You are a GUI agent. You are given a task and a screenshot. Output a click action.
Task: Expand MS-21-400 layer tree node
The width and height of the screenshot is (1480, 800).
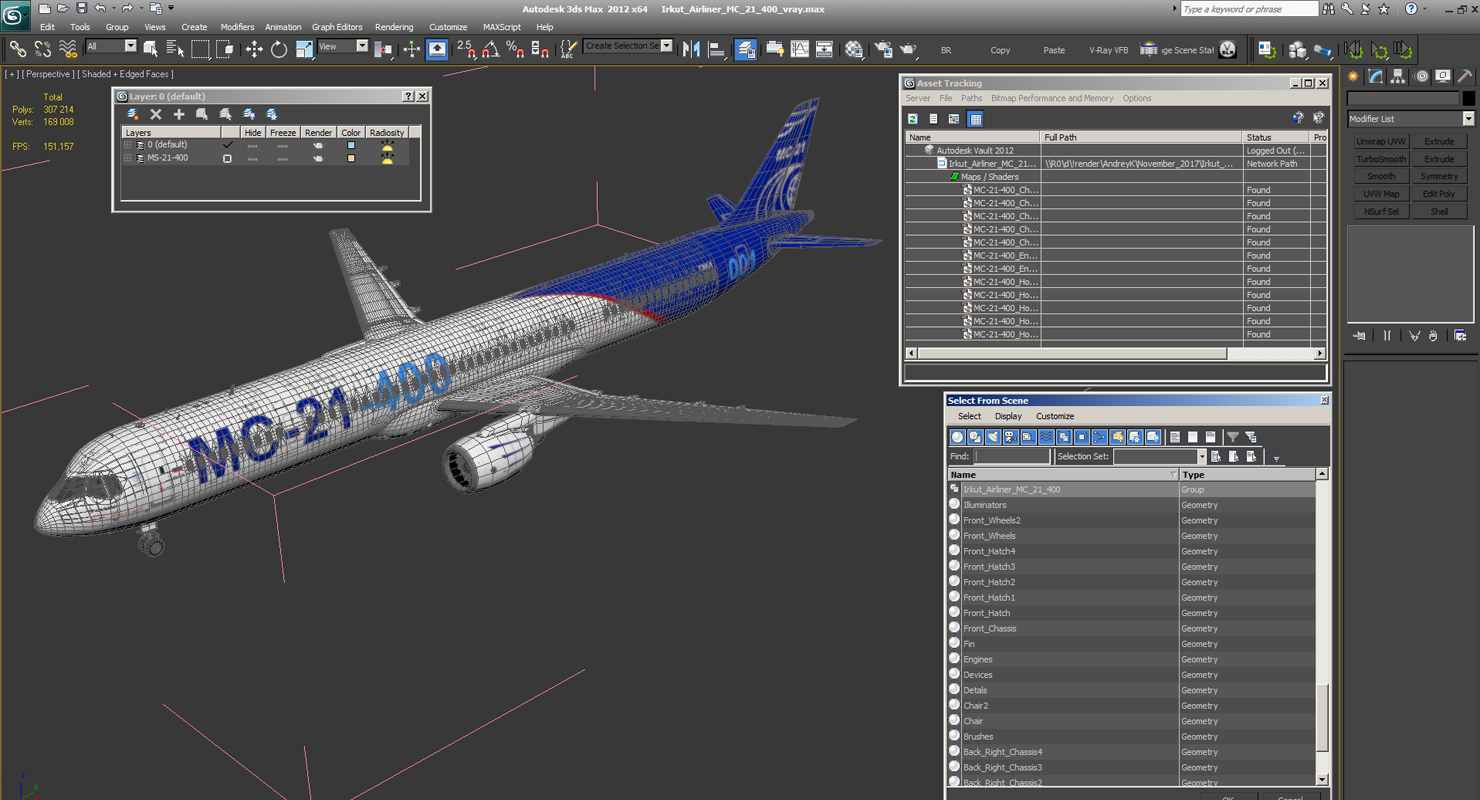(x=128, y=158)
